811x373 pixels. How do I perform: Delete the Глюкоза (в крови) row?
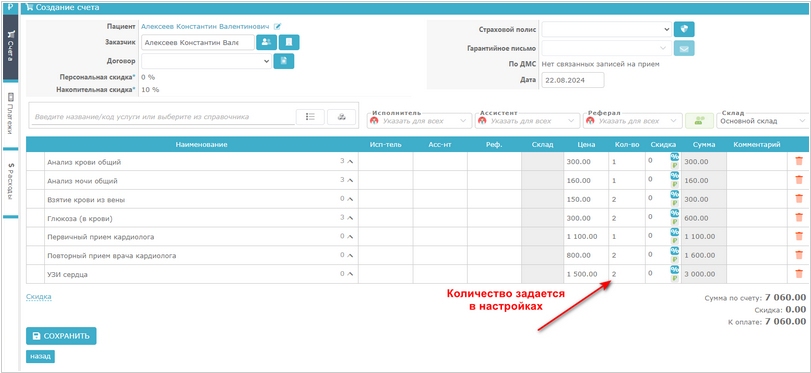click(x=799, y=217)
